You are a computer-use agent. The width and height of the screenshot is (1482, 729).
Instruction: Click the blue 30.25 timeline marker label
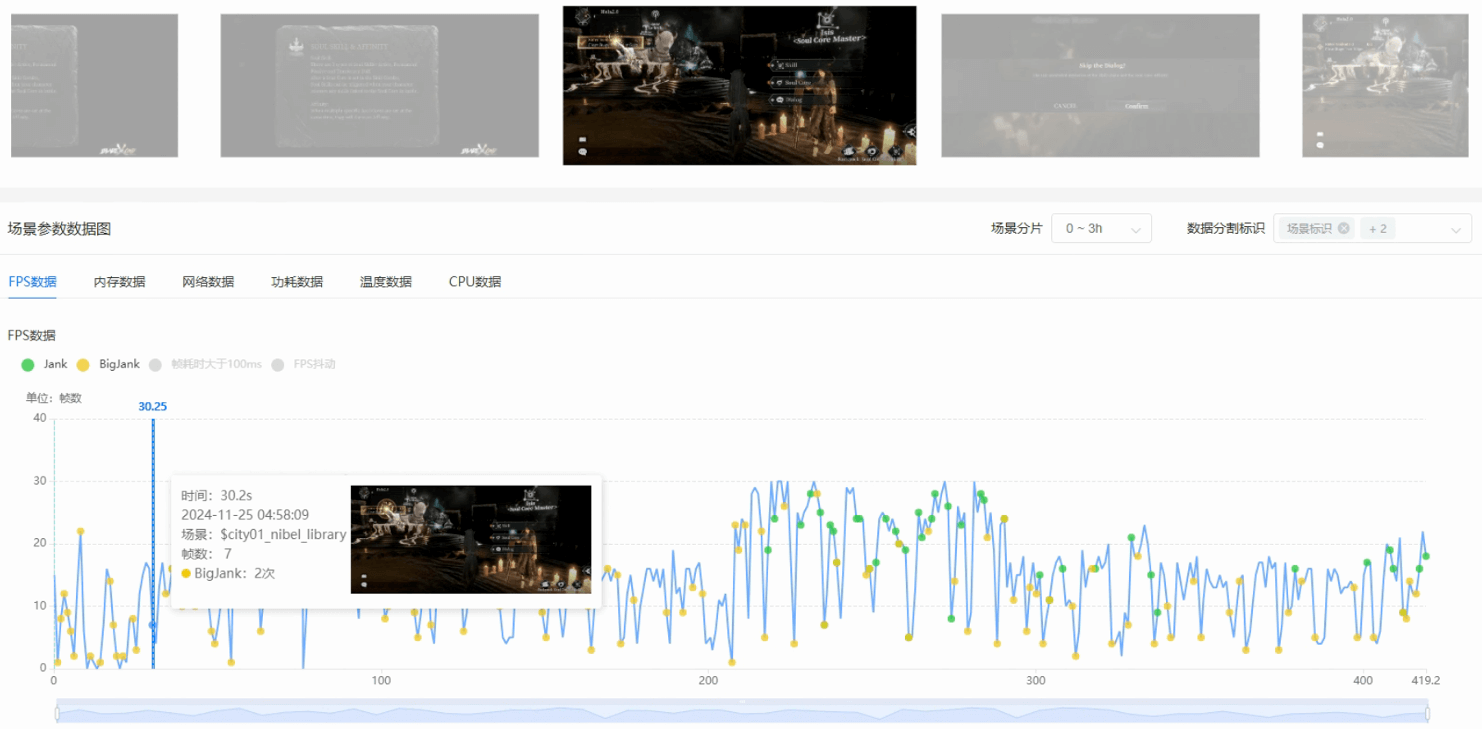[x=153, y=406]
